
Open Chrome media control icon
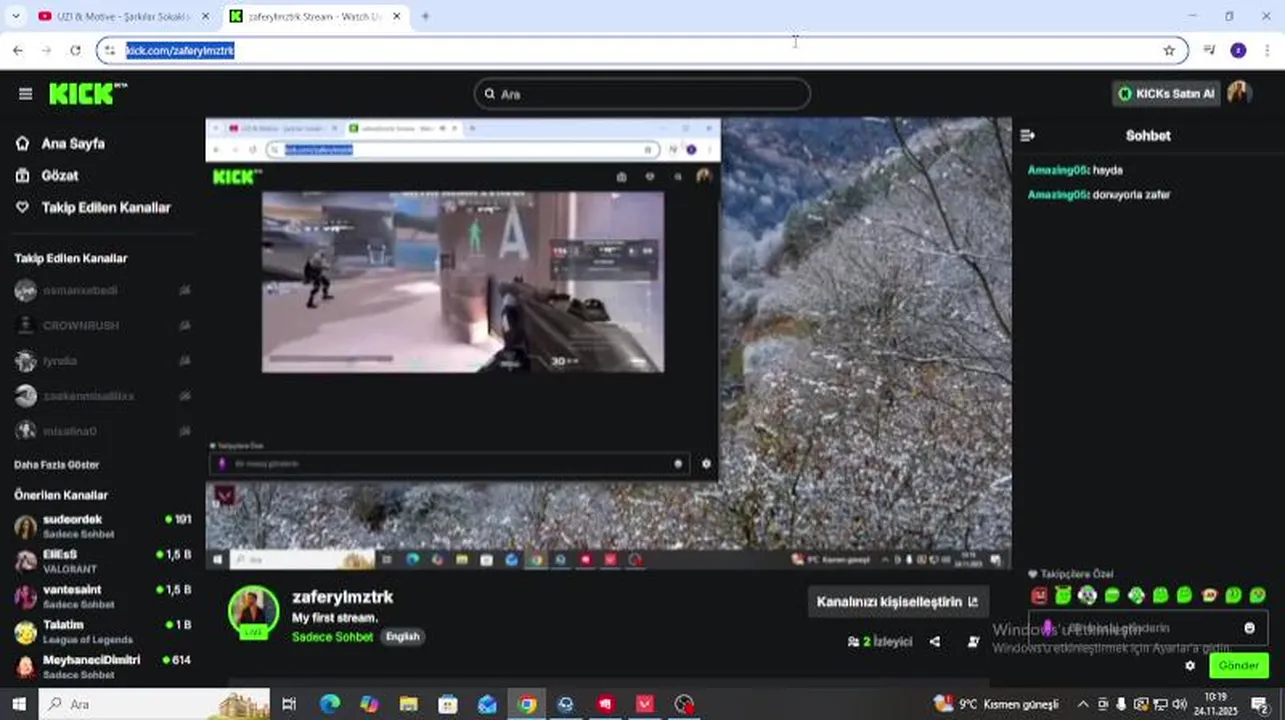click(x=1209, y=50)
